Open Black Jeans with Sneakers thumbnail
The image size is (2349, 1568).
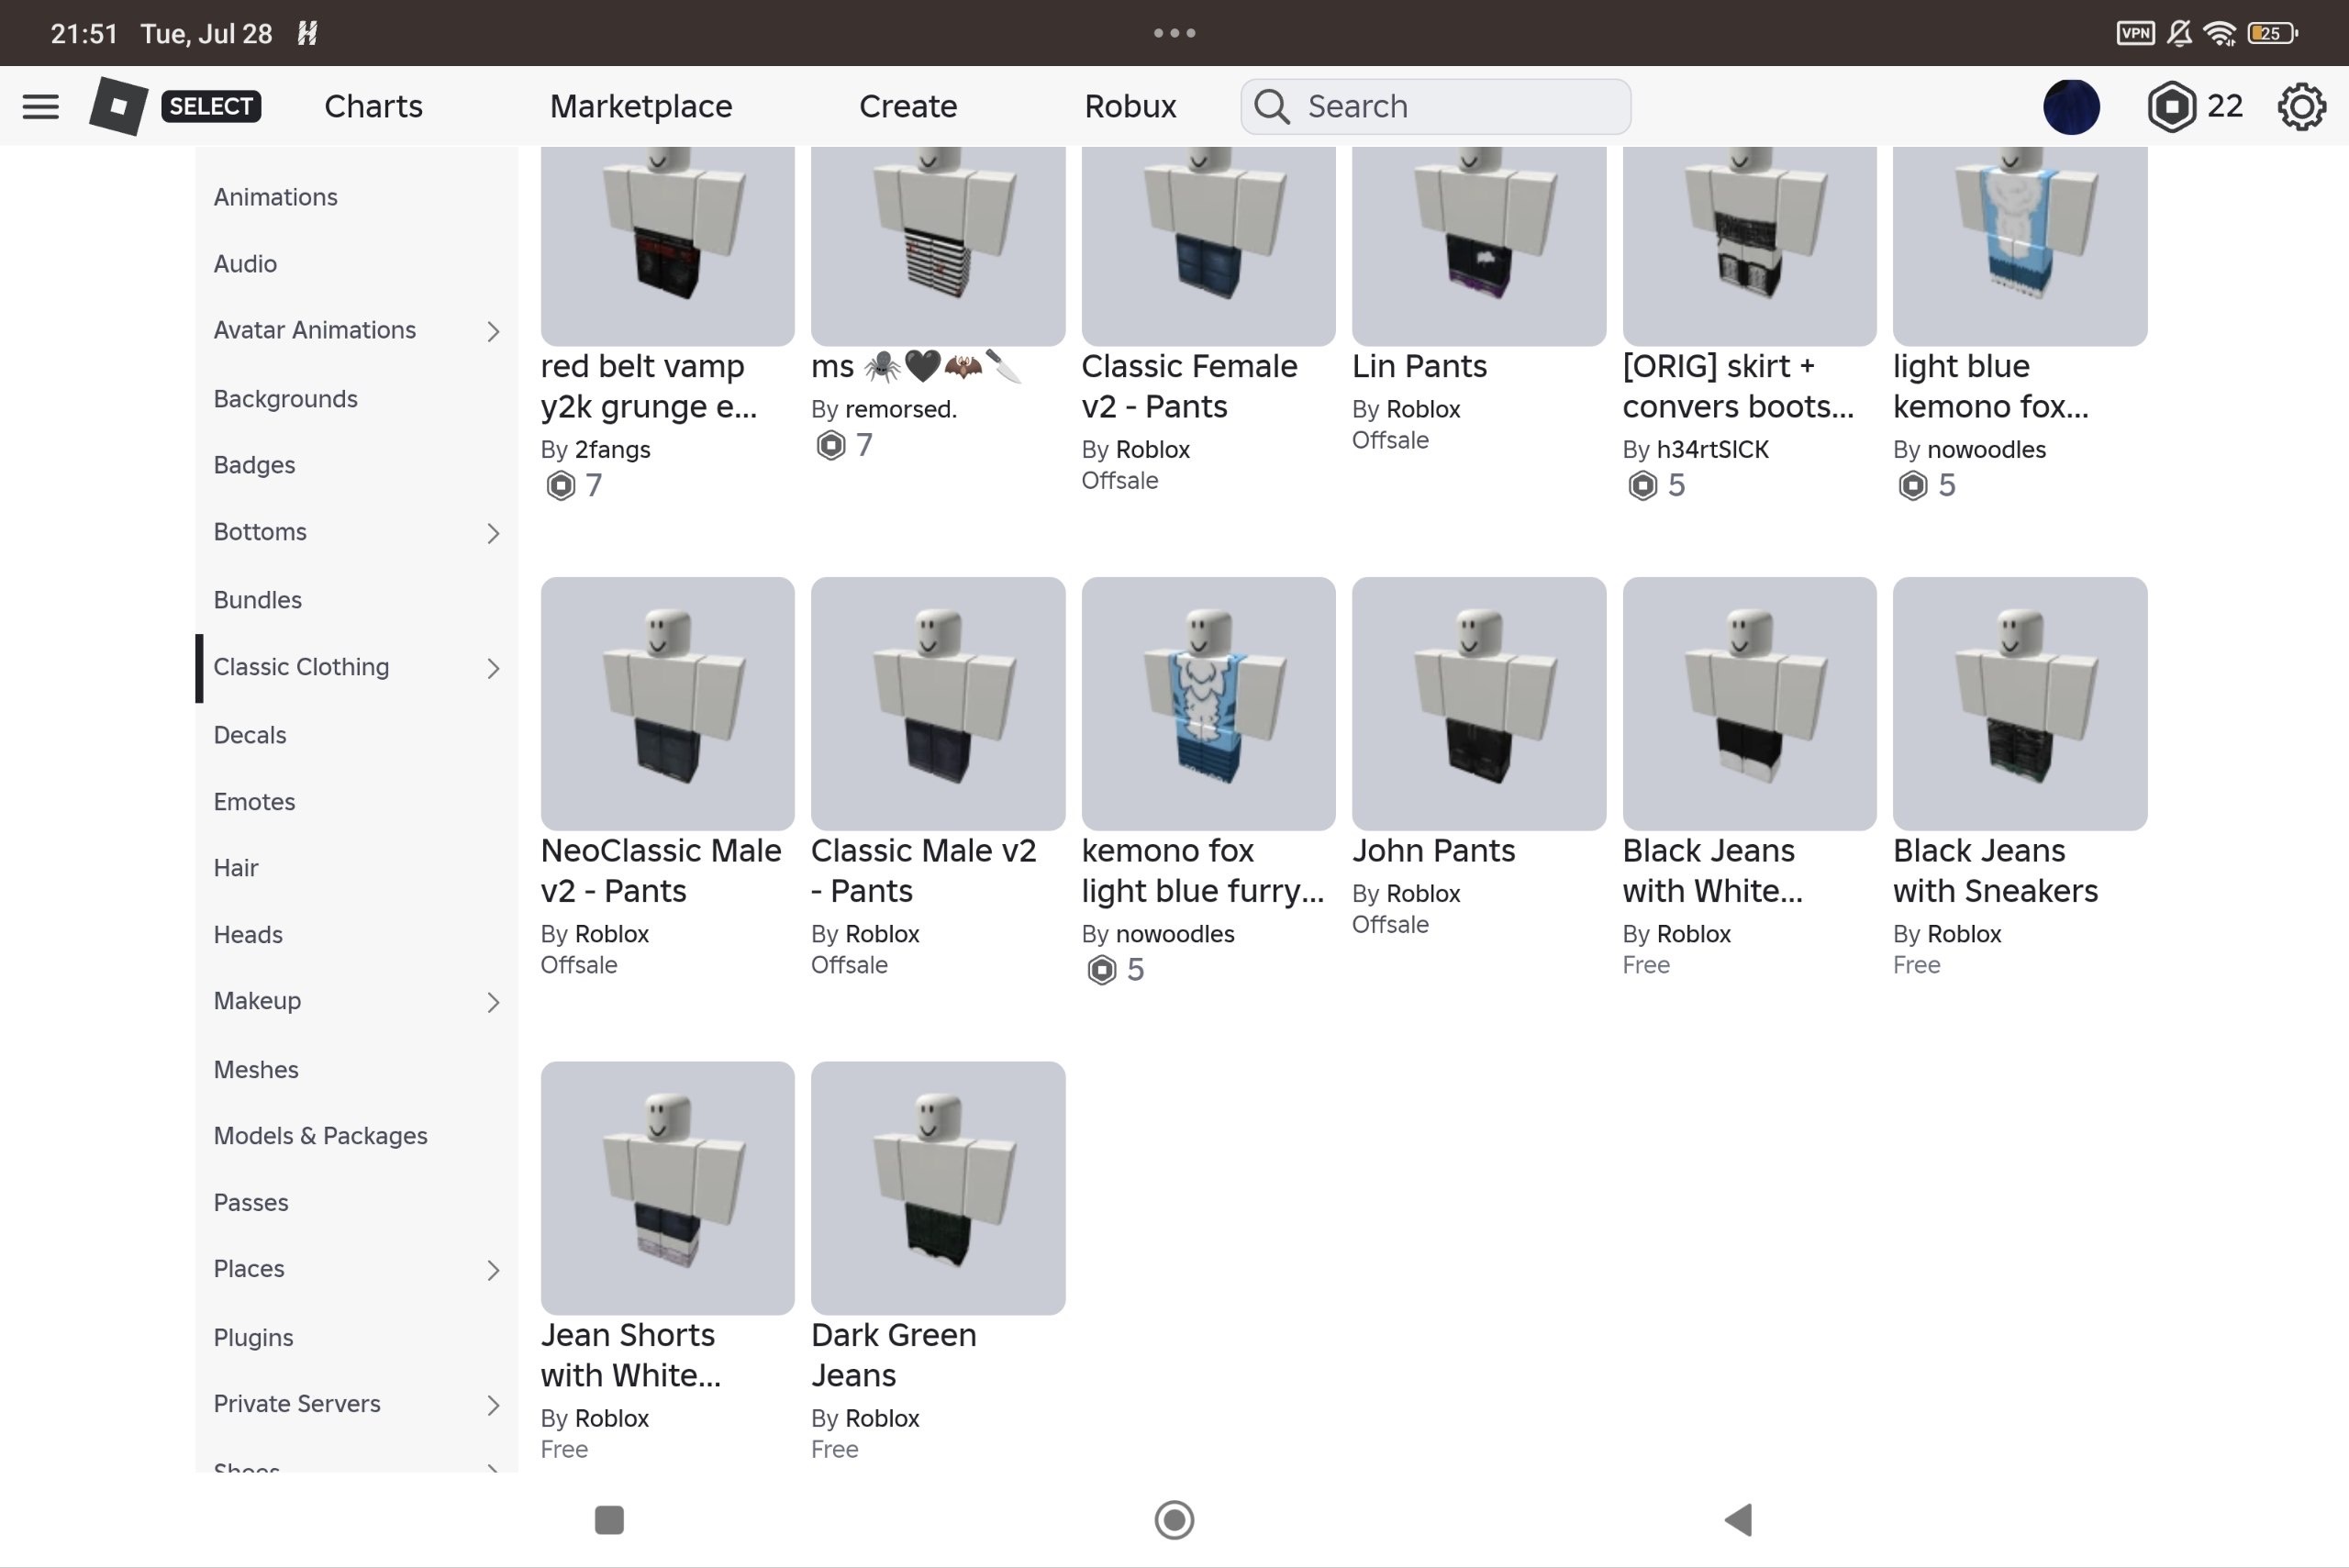pyautogui.click(x=2019, y=703)
